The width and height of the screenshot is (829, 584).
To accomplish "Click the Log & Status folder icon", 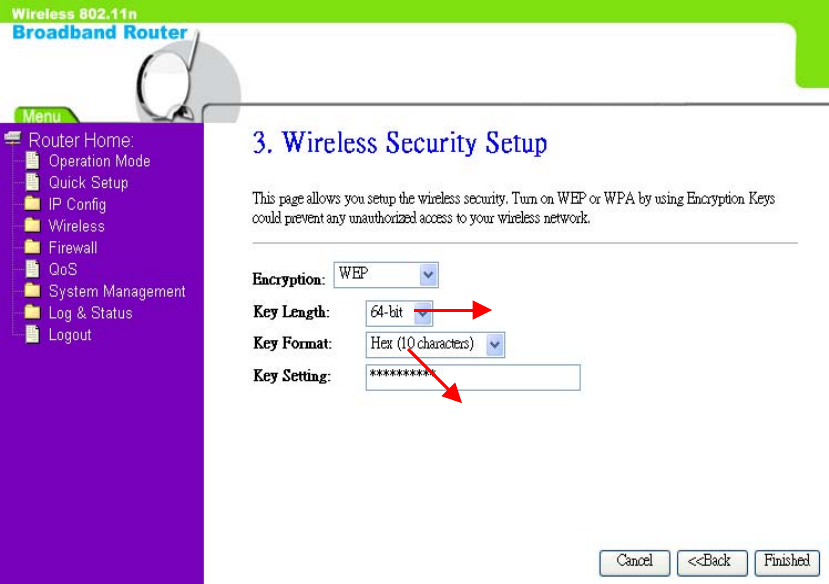I will (x=32, y=312).
